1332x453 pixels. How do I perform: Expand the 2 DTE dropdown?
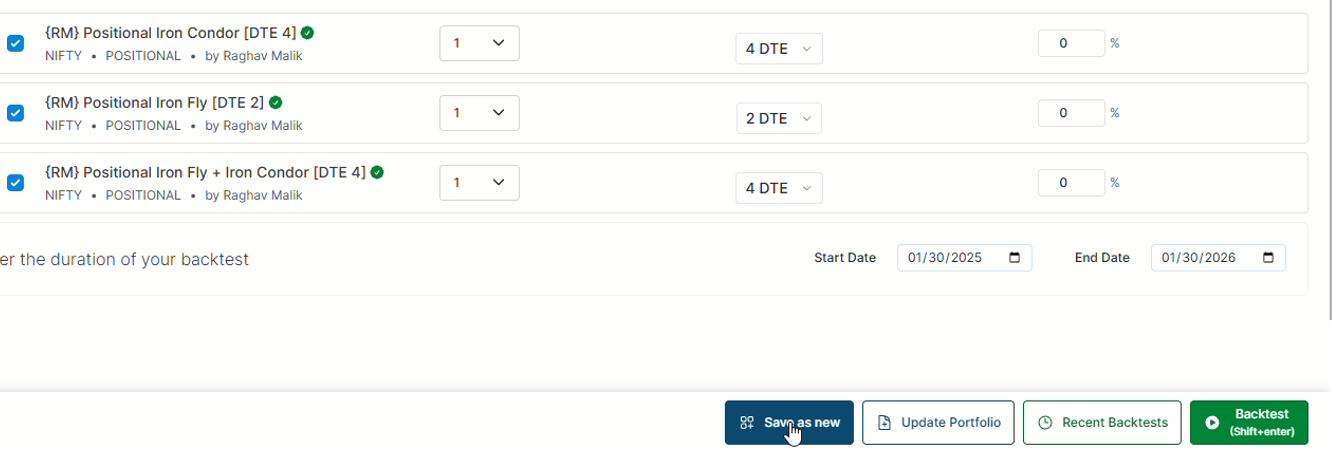(779, 118)
